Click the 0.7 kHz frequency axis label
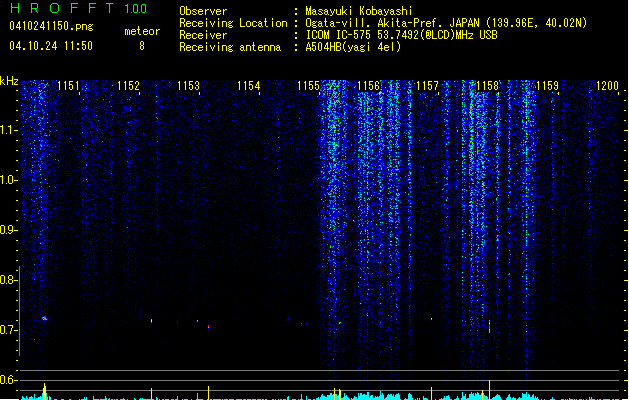 [8, 330]
